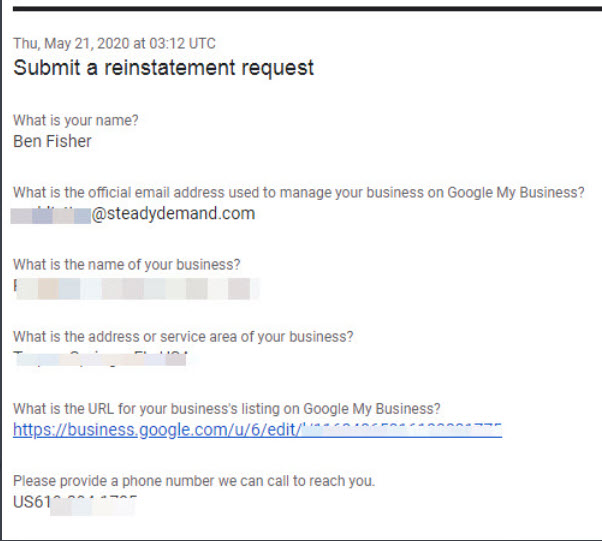This screenshot has height=541, width=602.
Task: Click the official email address question label
Action: [x=299, y=192]
